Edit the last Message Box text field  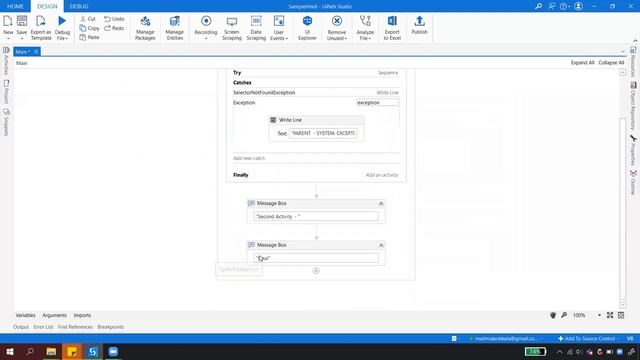pos(316,258)
